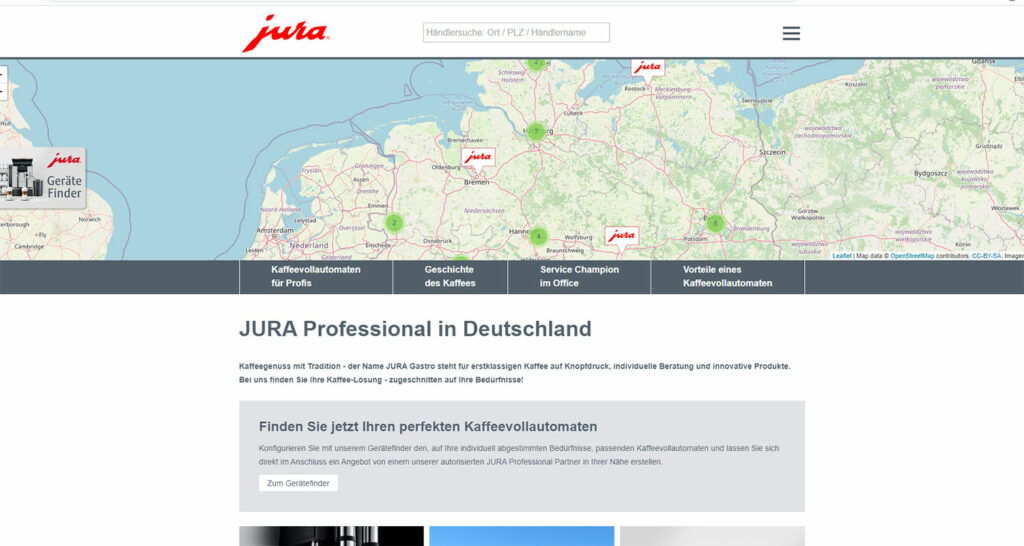
Task: Open the Geräte Finder side widget
Action: (43, 178)
